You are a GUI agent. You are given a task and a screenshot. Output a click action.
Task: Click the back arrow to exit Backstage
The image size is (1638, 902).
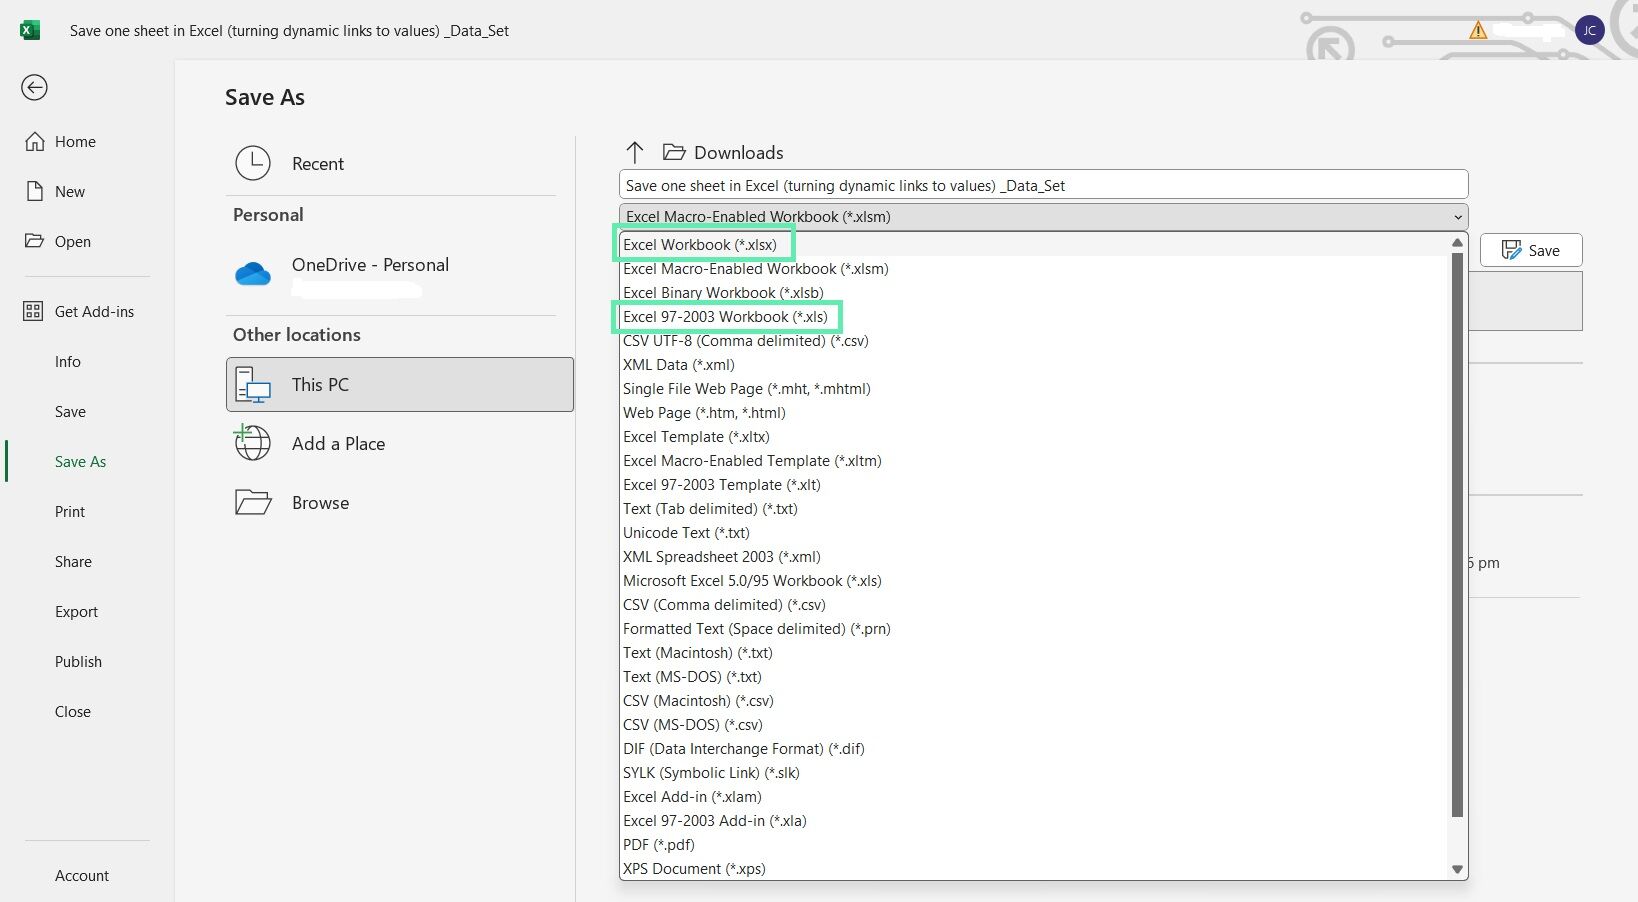34,88
